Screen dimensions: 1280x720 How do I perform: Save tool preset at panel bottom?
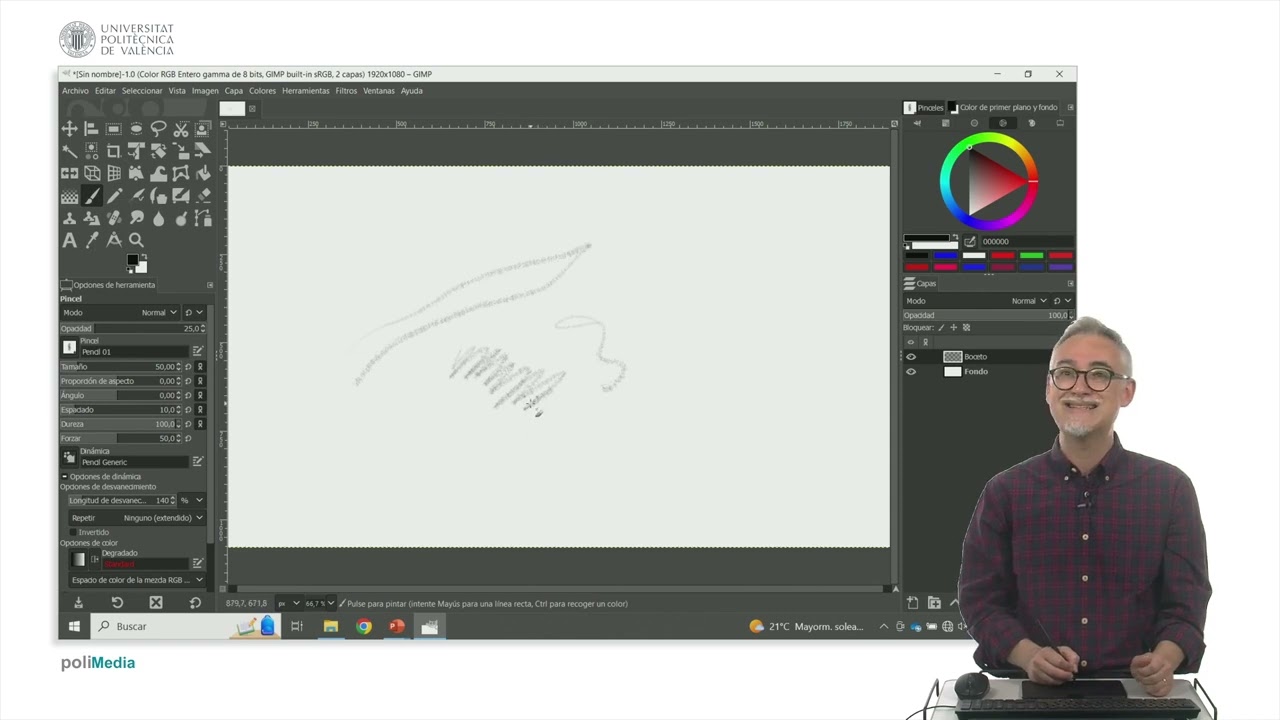(x=79, y=602)
